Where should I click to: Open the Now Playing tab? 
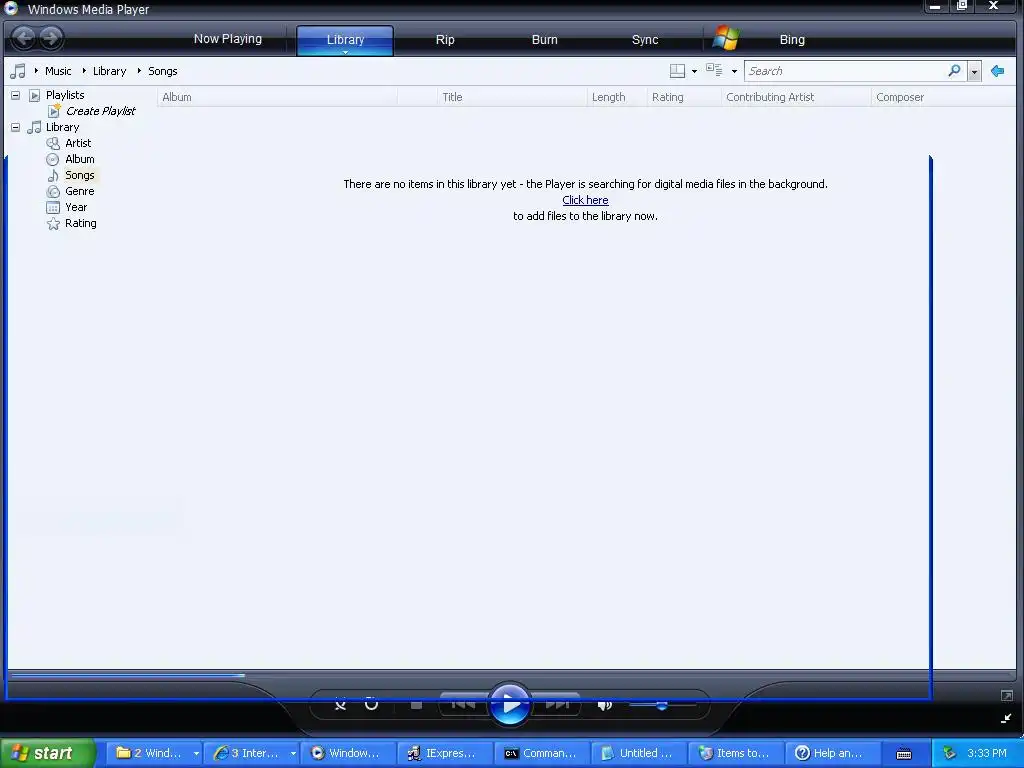coord(228,39)
